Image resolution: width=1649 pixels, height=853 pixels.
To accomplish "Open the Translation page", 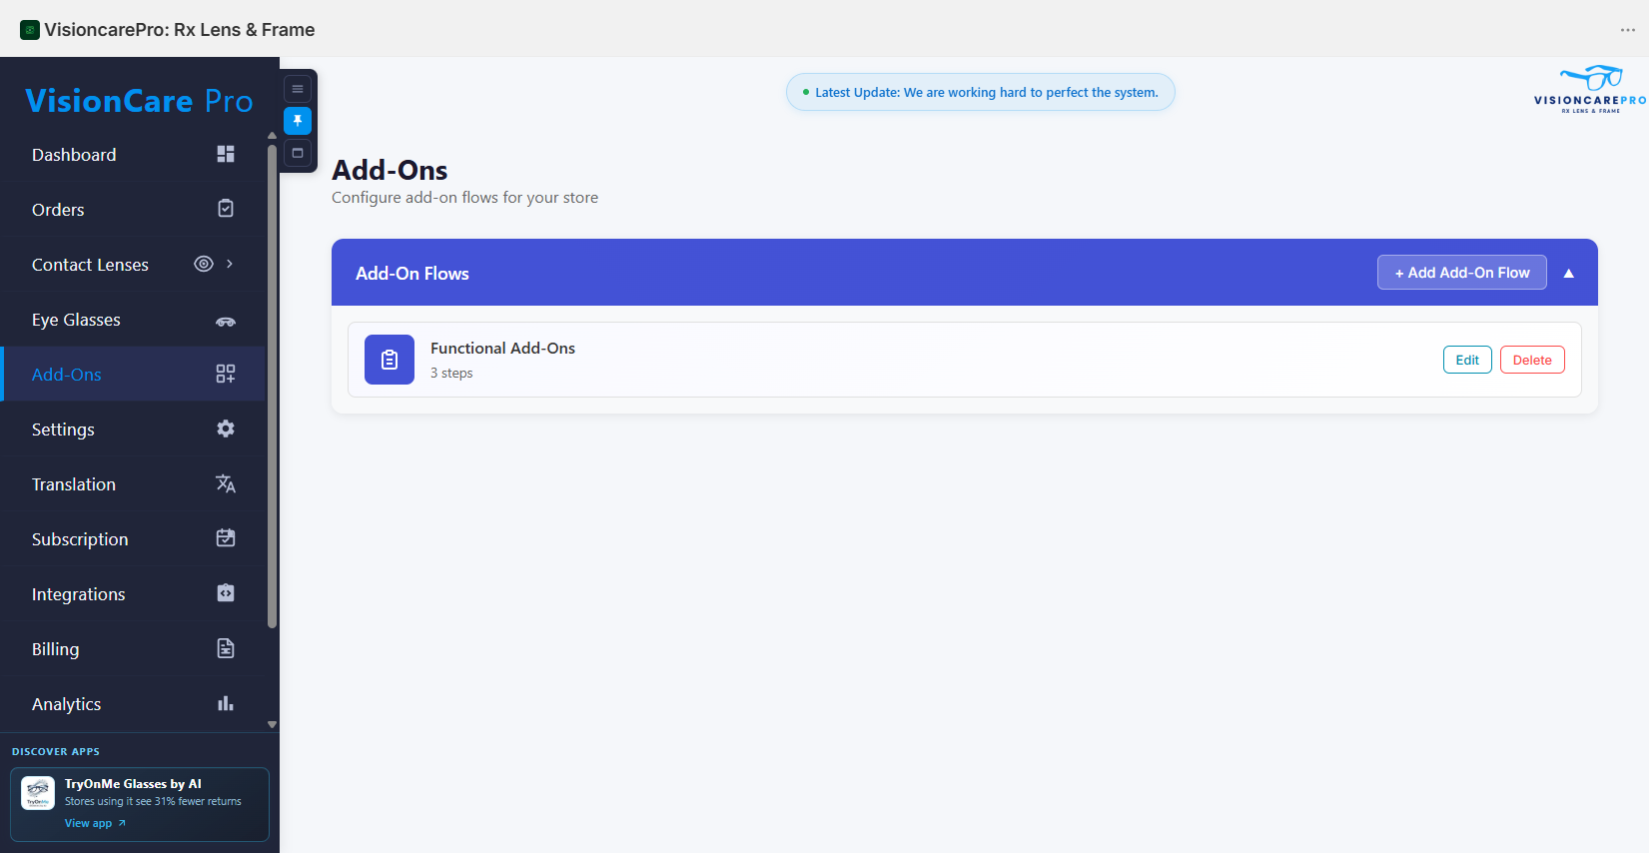I will click(x=134, y=484).
